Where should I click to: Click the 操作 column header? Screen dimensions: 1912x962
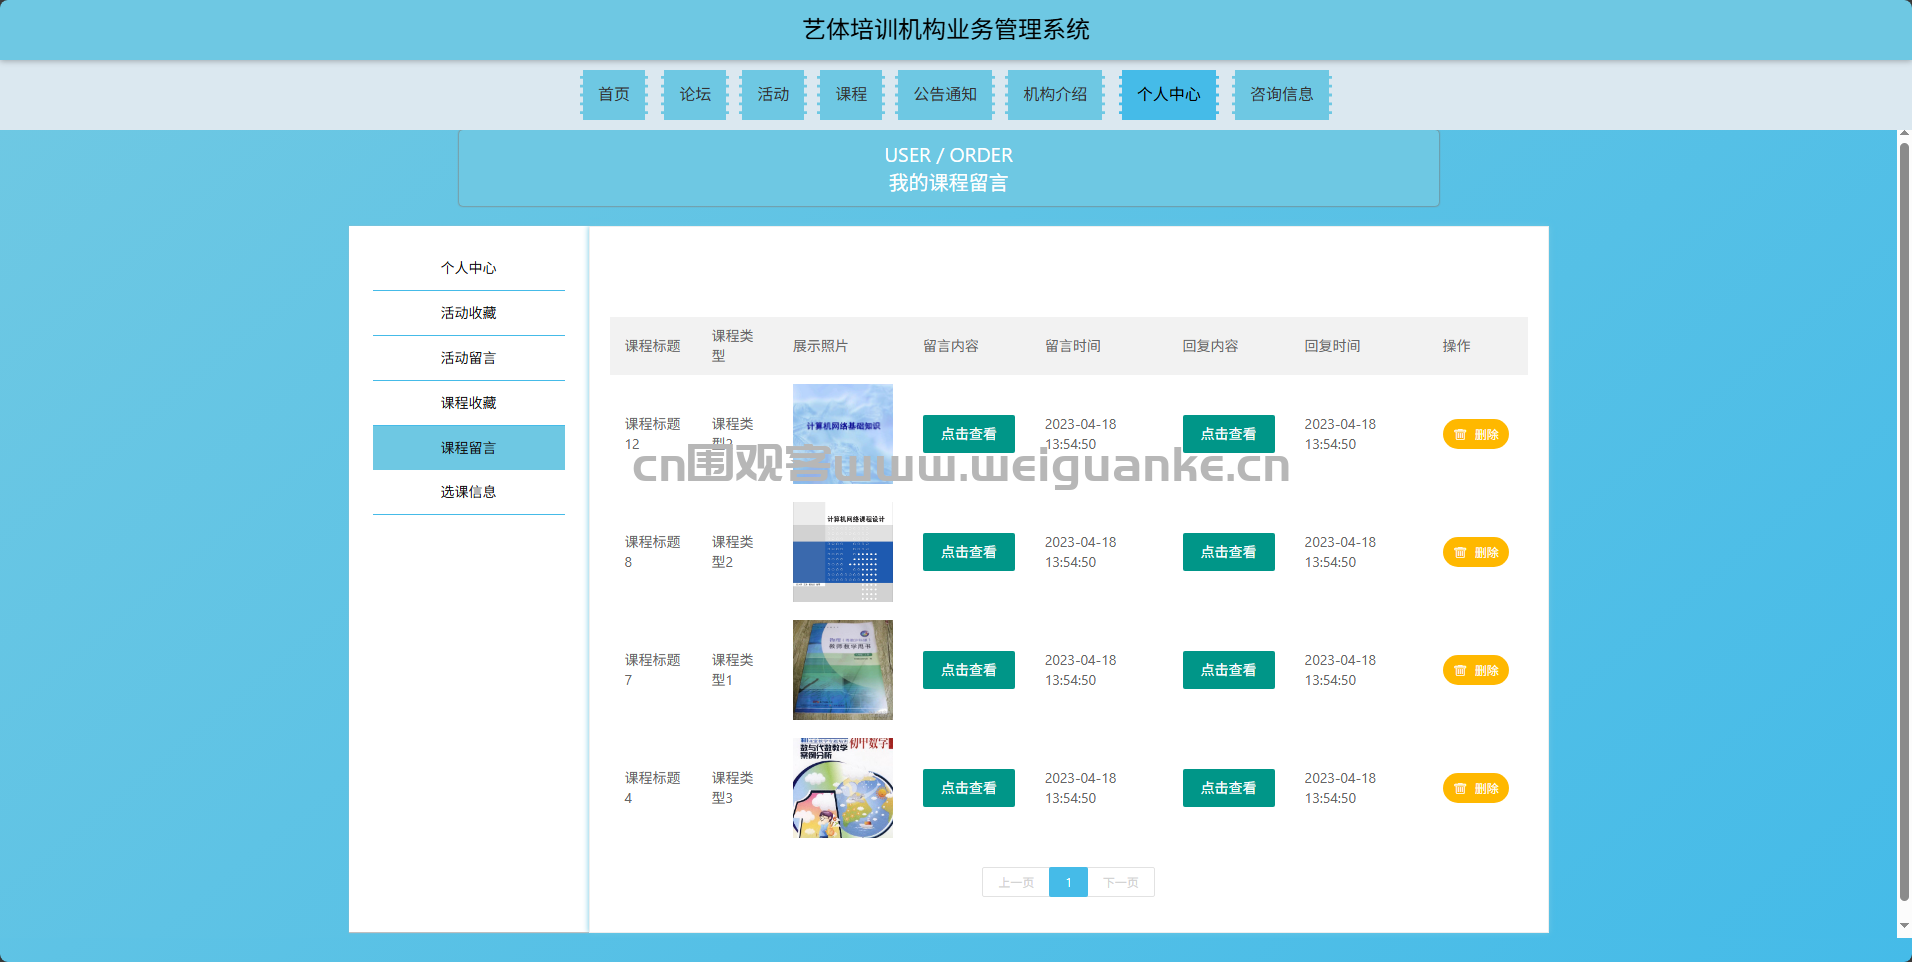coord(1456,346)
